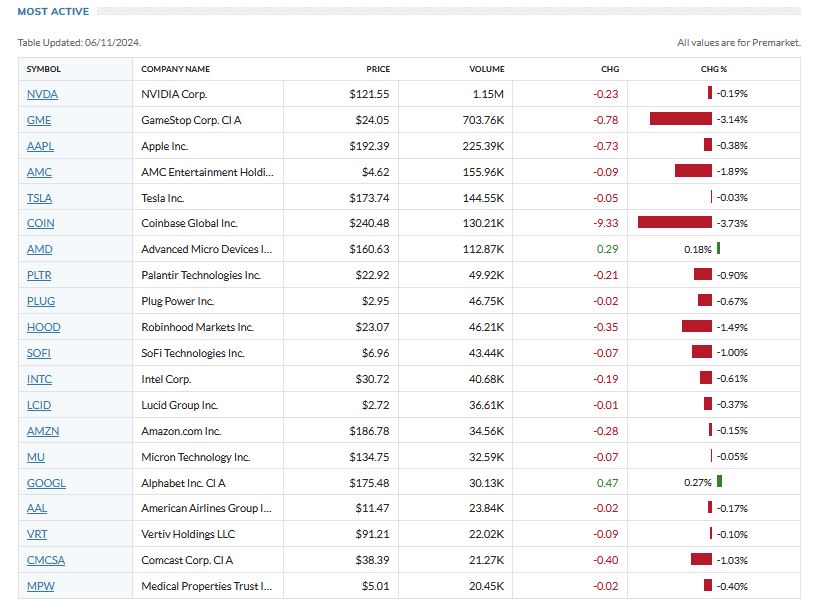The width and height of the screenshot is (831, 610).
Task: Open the TSLA ticker link
Action: 39,198
